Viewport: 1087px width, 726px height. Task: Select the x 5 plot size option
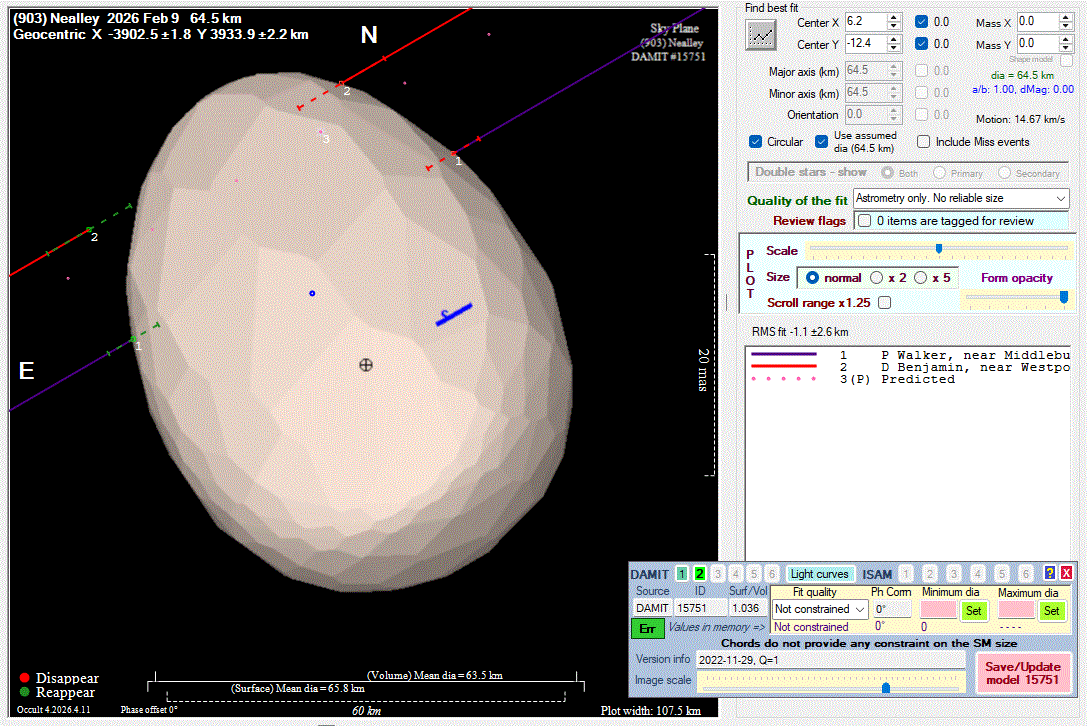click(x=921, y=277)
